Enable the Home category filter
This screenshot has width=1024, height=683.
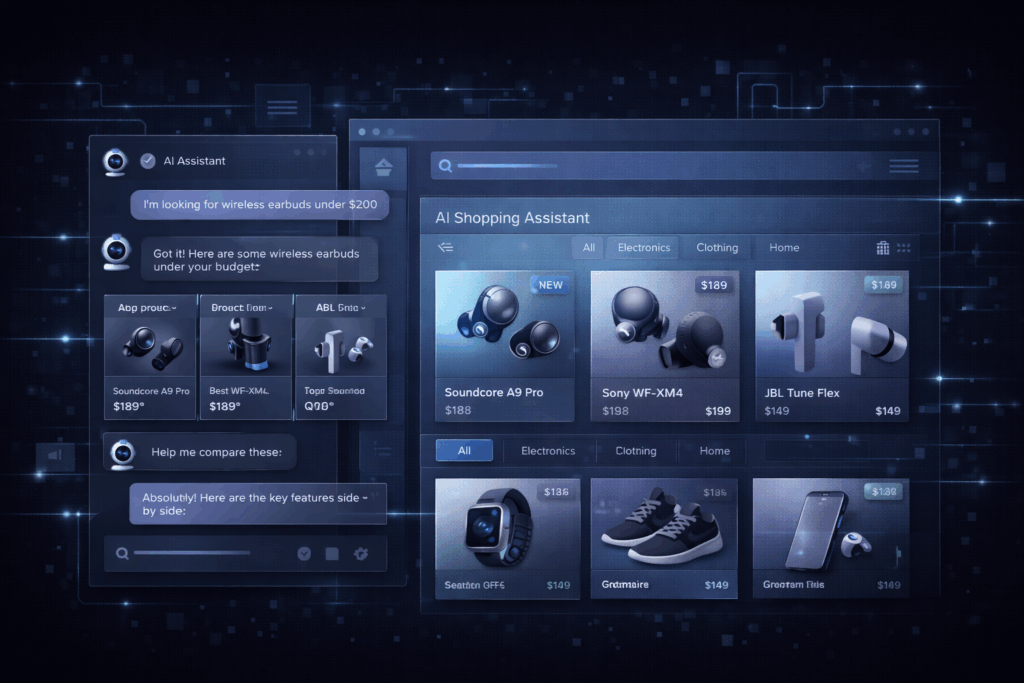pyautogui.click(x=784, y=247)
